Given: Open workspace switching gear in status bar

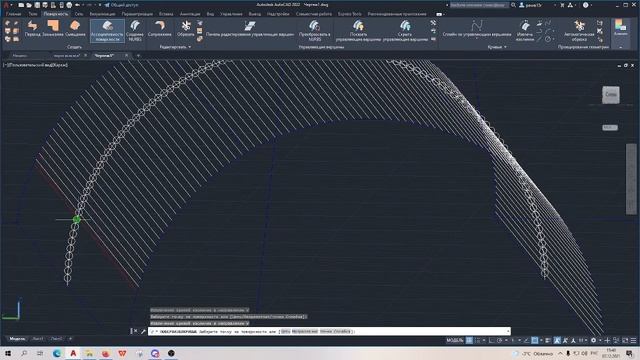Looking at the screenshot, I should [x=593, y=340].
